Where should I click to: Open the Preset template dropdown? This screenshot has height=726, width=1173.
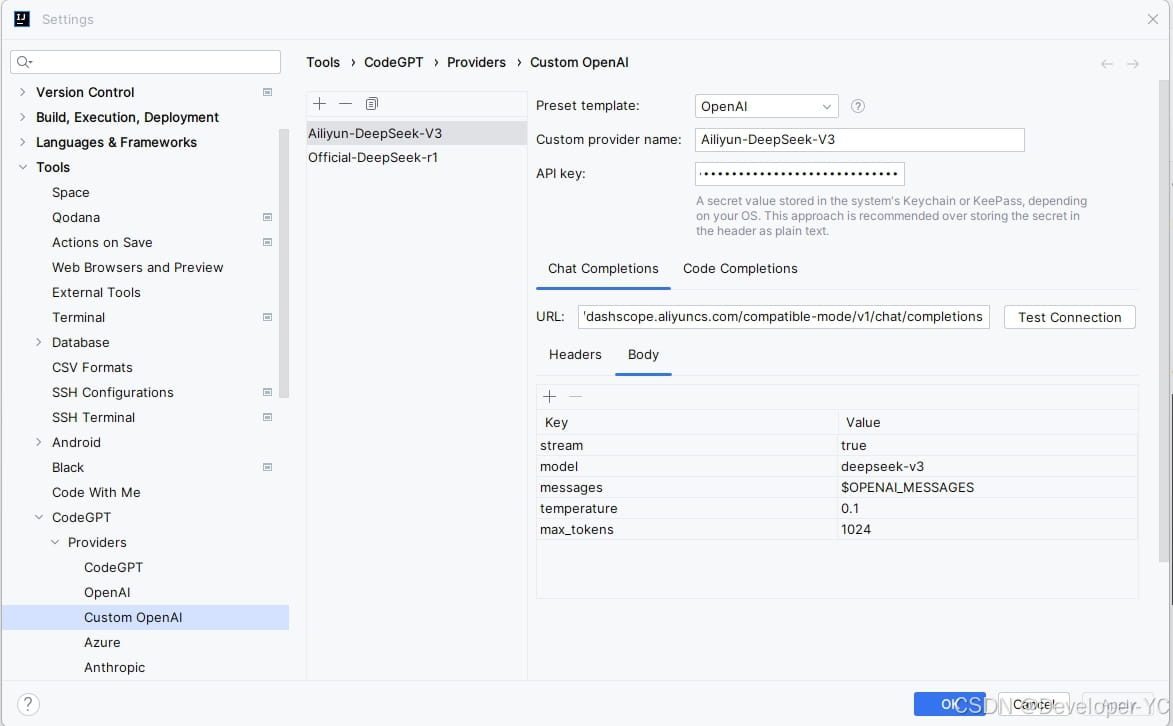coord(767,106)
